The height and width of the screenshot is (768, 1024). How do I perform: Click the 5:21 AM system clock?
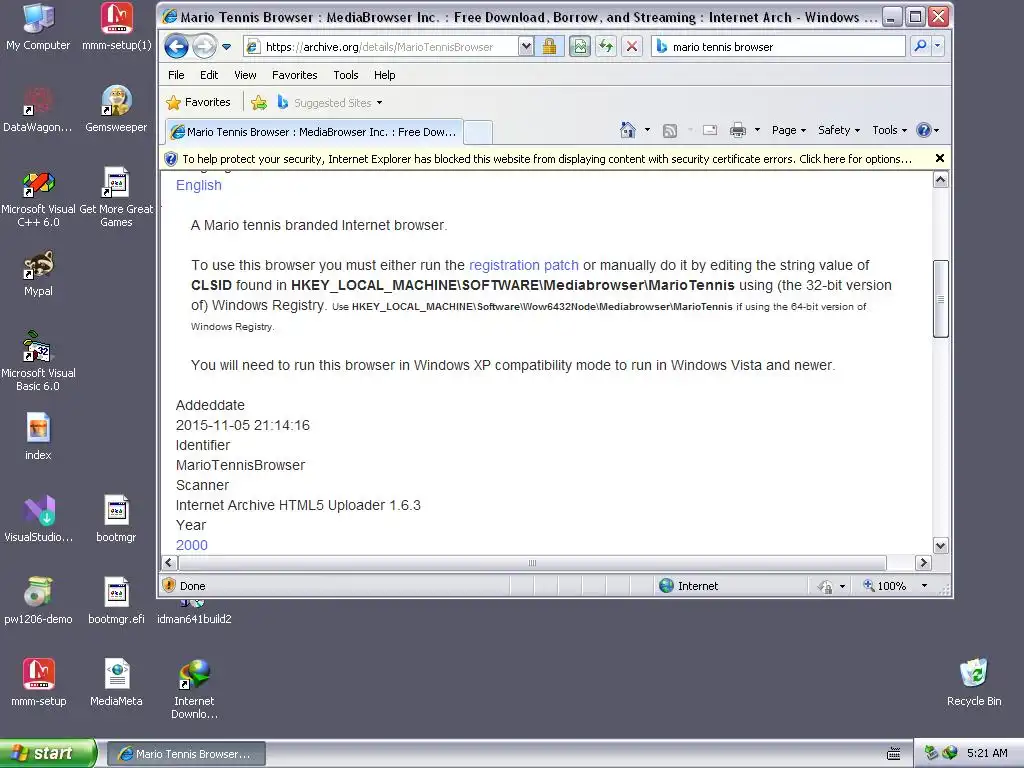tap(987, 753)
